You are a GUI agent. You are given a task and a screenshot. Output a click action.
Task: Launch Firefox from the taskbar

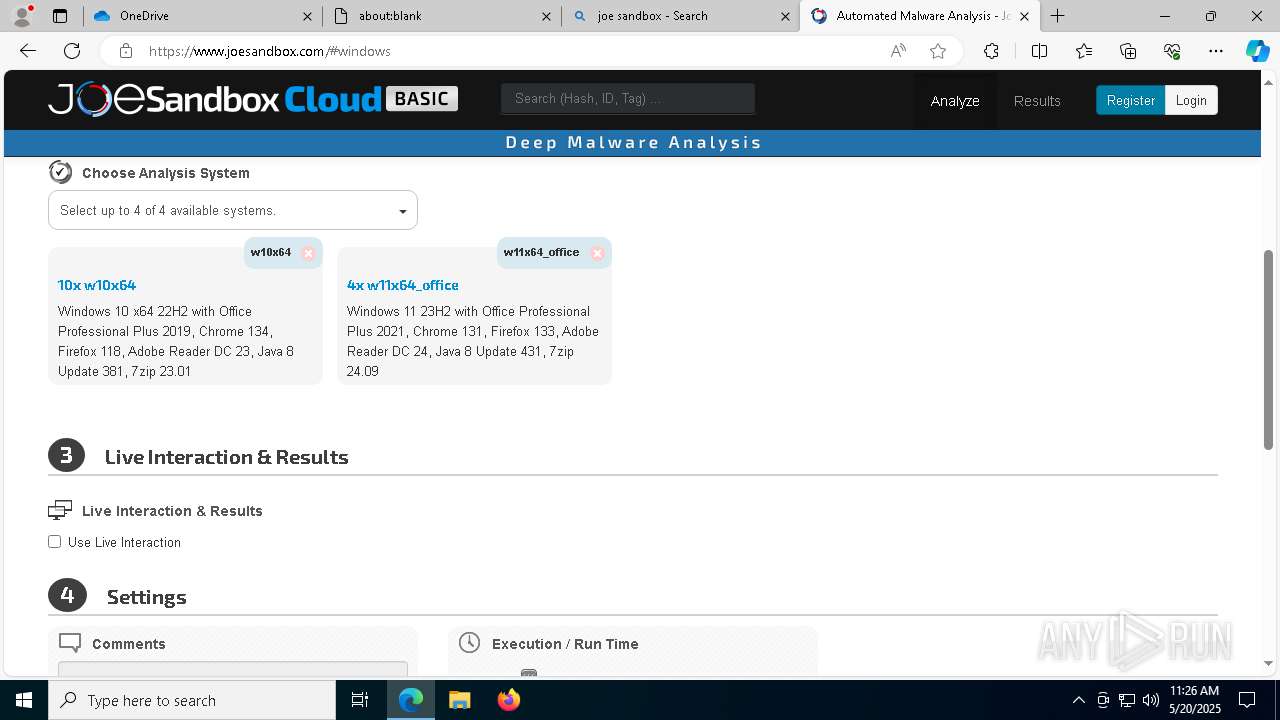click(508, 700)
